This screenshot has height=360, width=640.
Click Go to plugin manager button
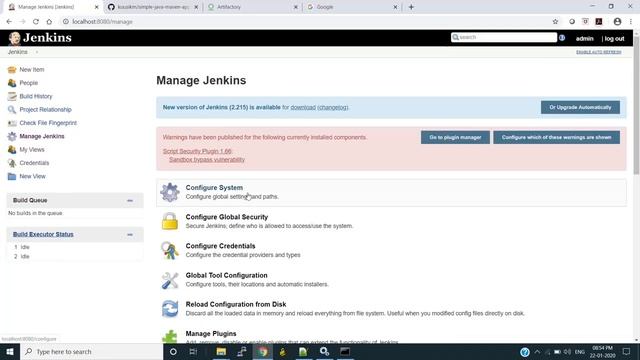coord(455,138)
